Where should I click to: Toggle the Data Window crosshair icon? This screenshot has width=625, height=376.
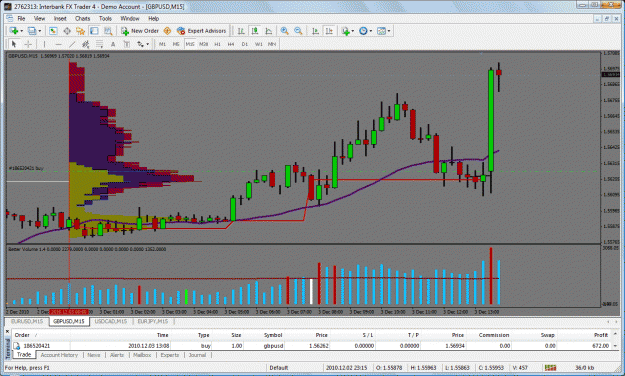click(67, 31)
